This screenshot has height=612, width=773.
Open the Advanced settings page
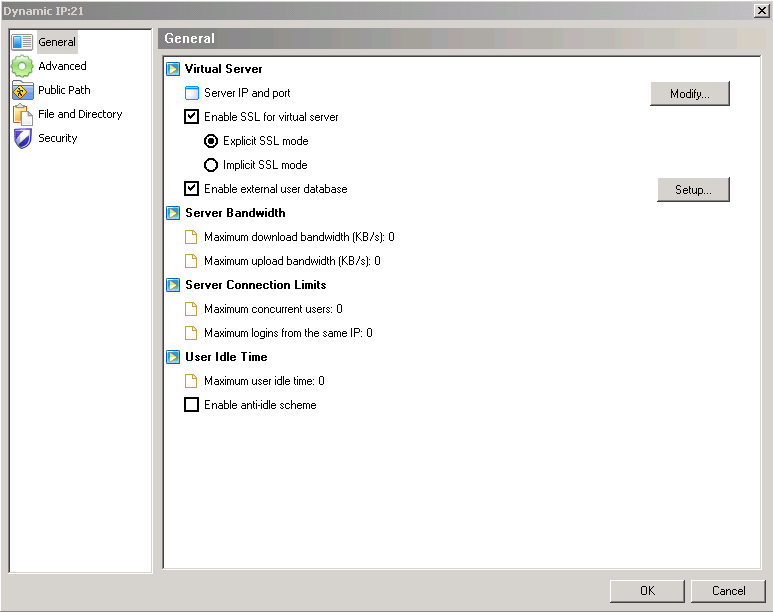click(x=62, y=66)
